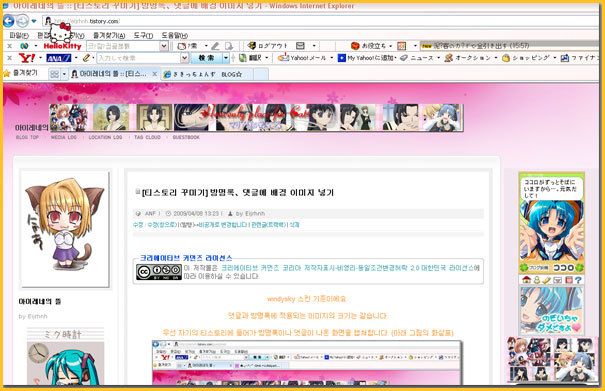Click the blog post title link

[238, 192]
